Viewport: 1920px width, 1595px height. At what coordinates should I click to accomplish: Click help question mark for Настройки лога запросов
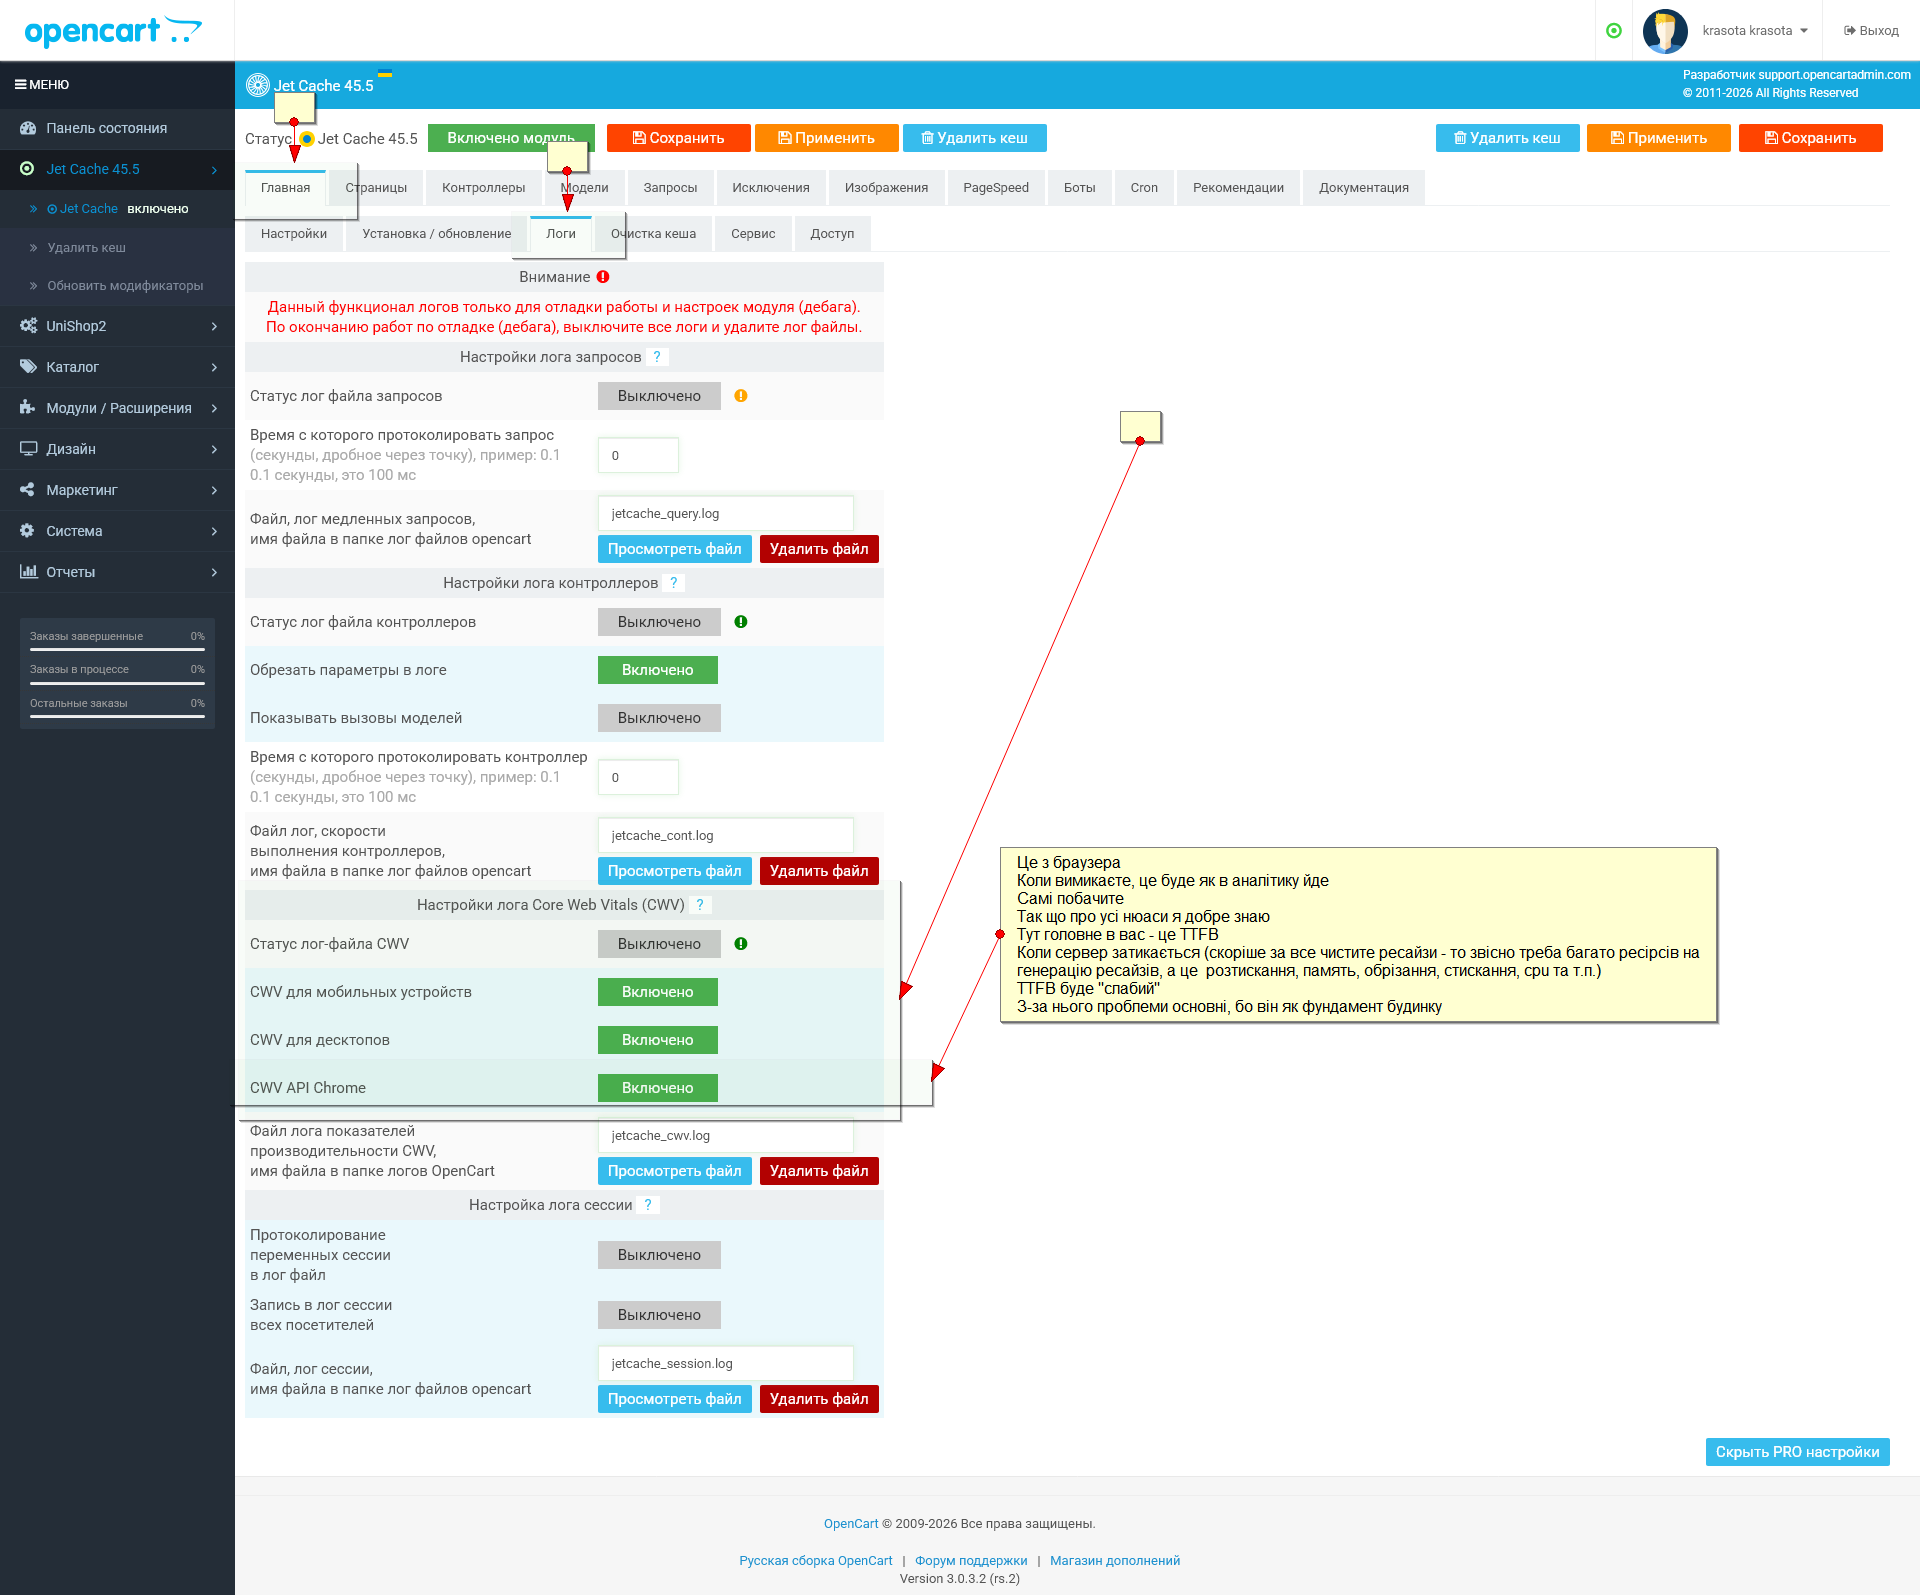coord(657,357)
